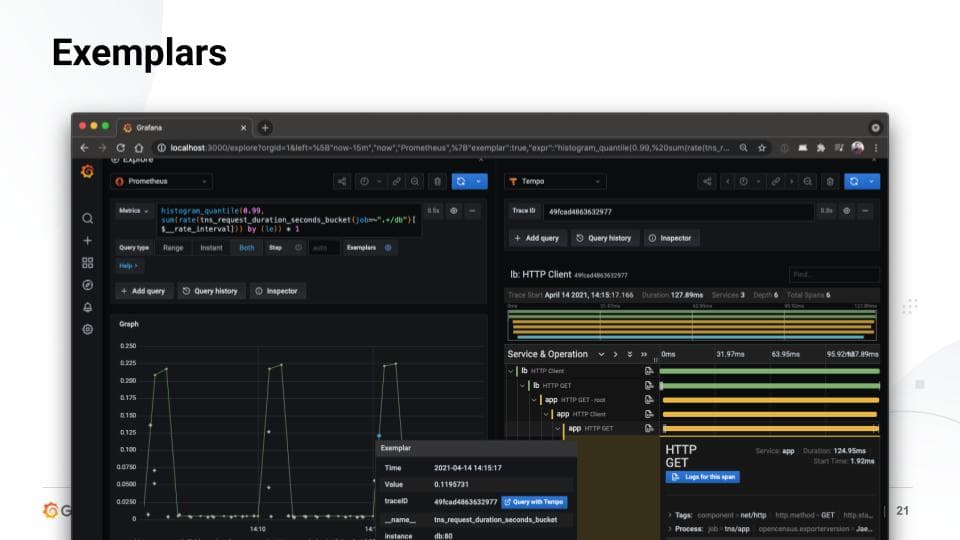This screenshot has height=540, width=960.
Task: Expand the Metrics browser dropdown
Action: coord(134,211)
